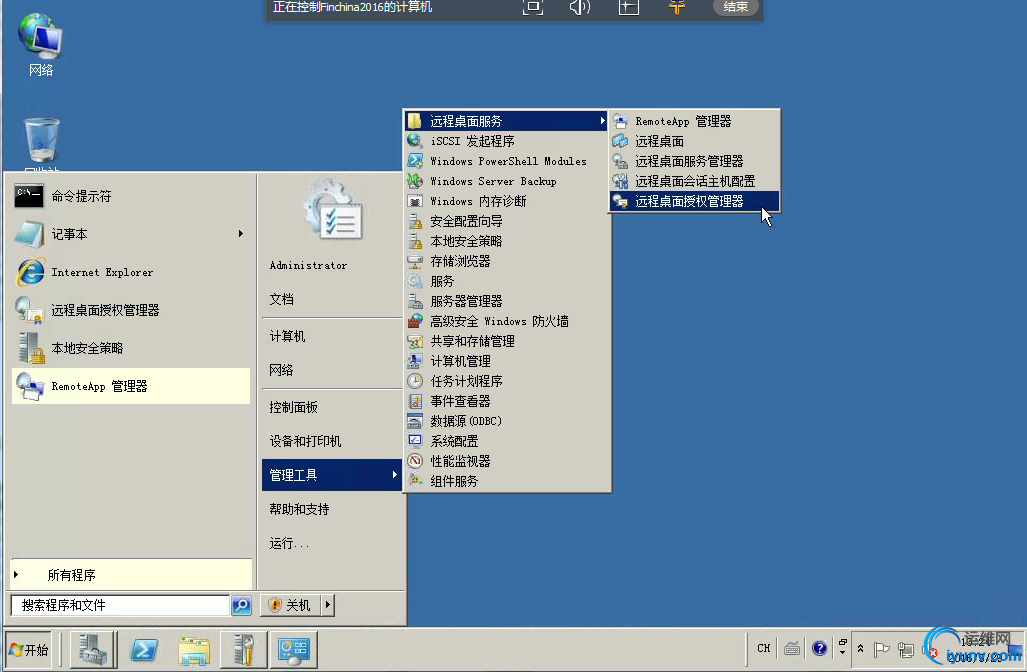Click the 系统配置 icon

[x=415, y=441]
